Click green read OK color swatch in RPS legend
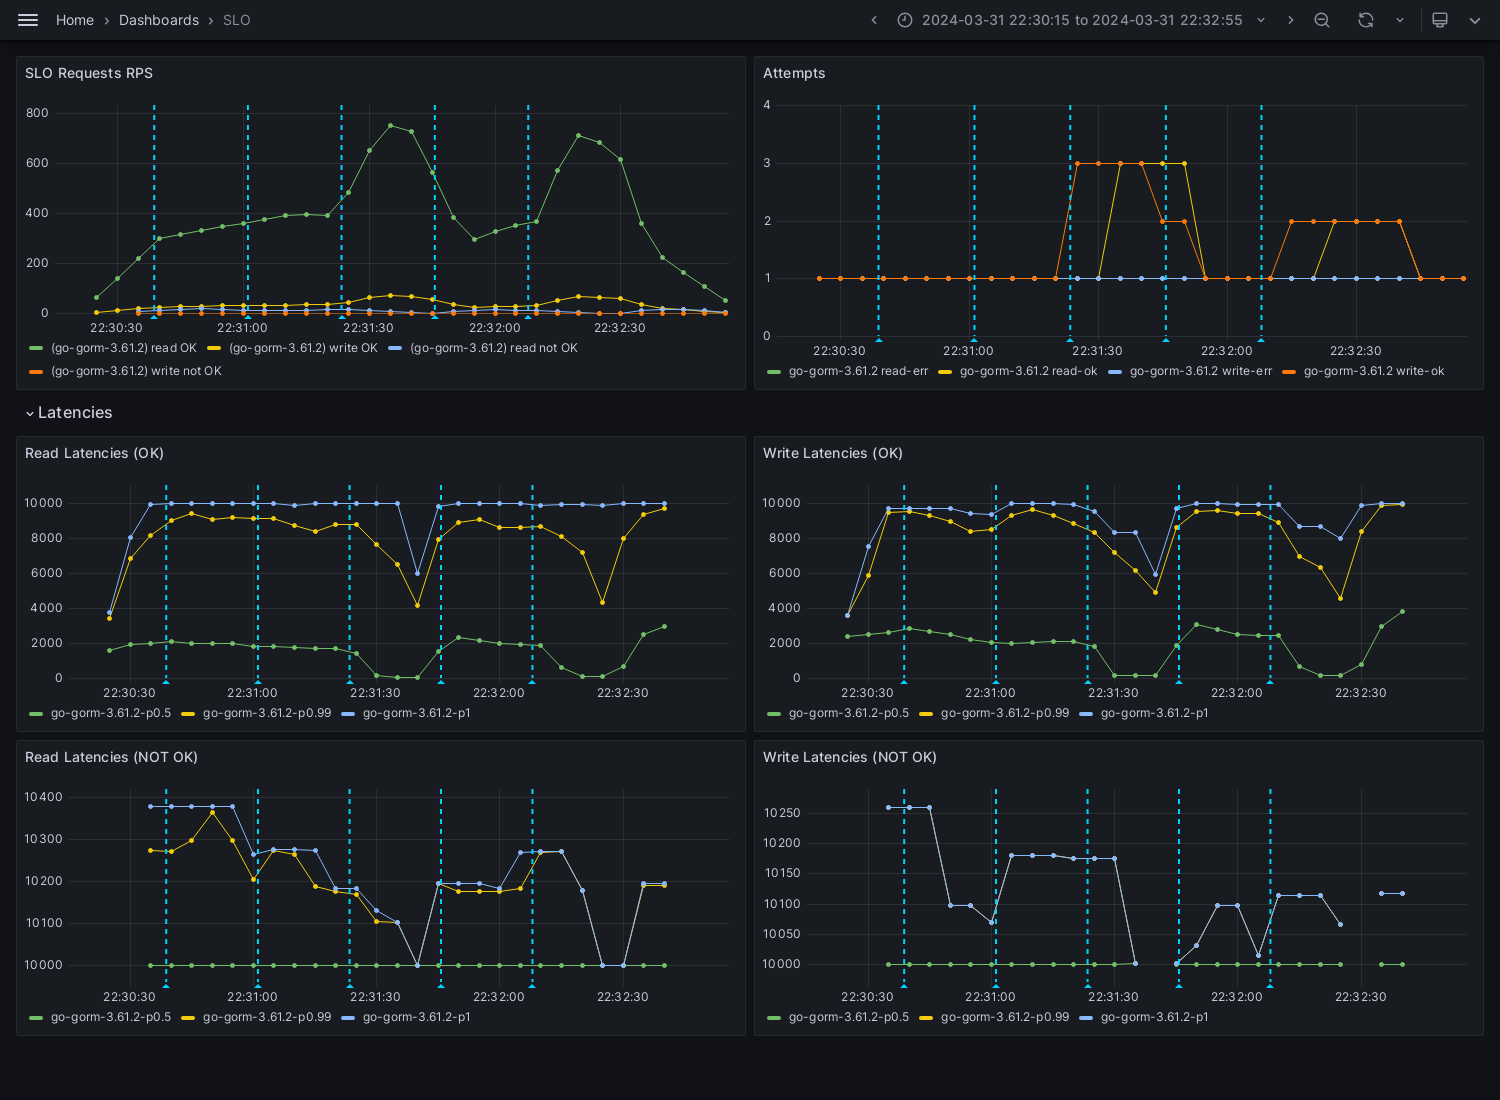 click(x=36, y=348)
